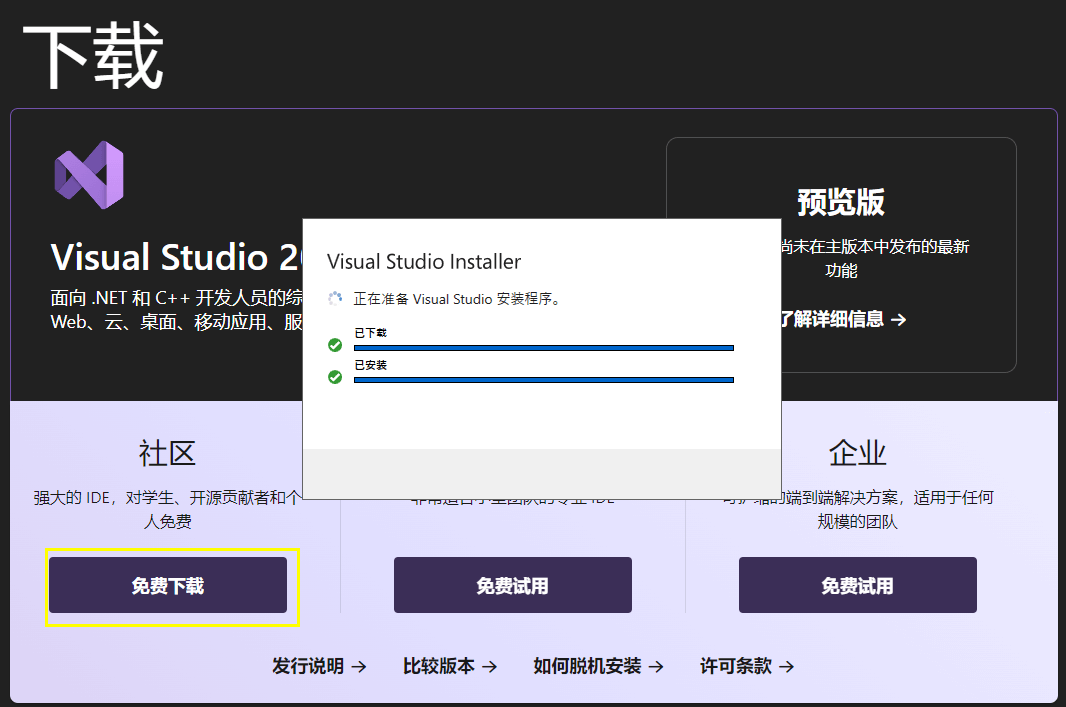This screenshot has height=707, width=1066.
Task: Click the 免费下载 button under 社区
Action: [x=168, y=585]
